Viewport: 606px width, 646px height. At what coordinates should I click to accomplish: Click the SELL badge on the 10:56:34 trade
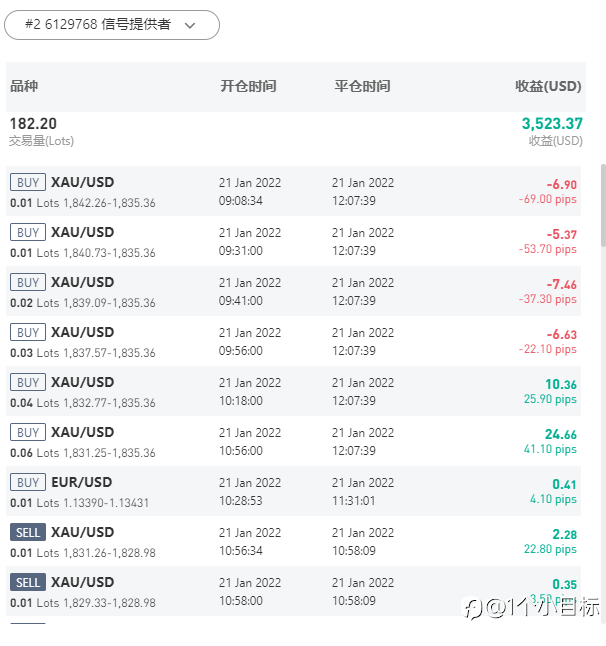(x=28, y=532)
